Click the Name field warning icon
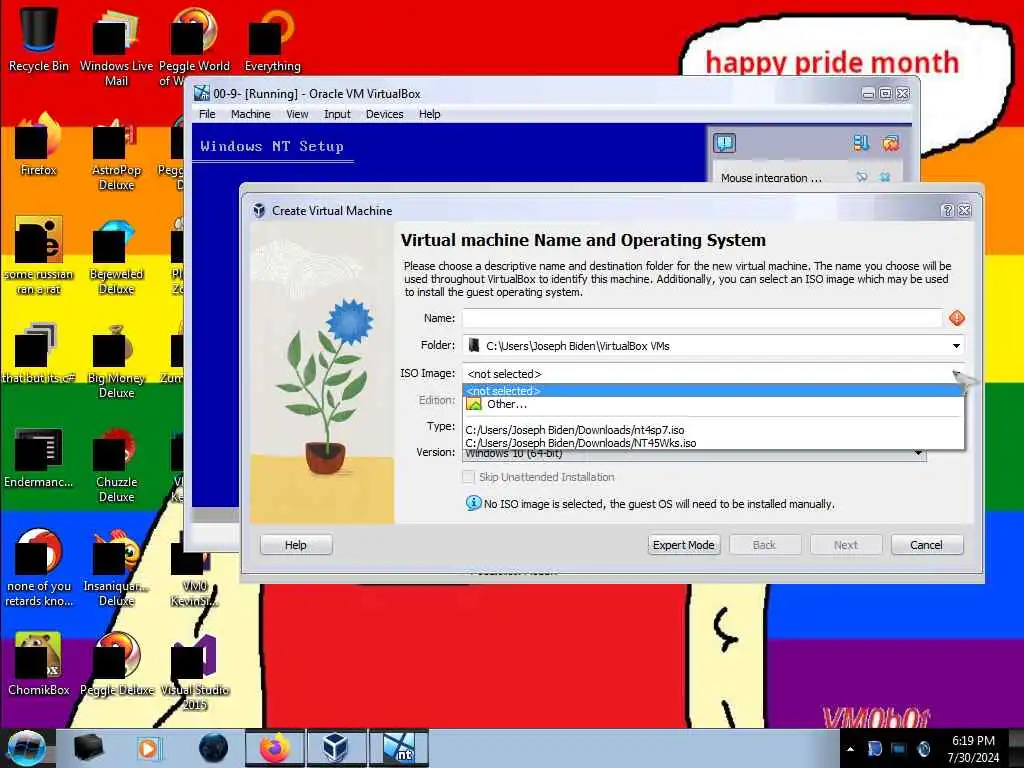1024x768 pixels. pyautogui.click(x=957, y=318)
